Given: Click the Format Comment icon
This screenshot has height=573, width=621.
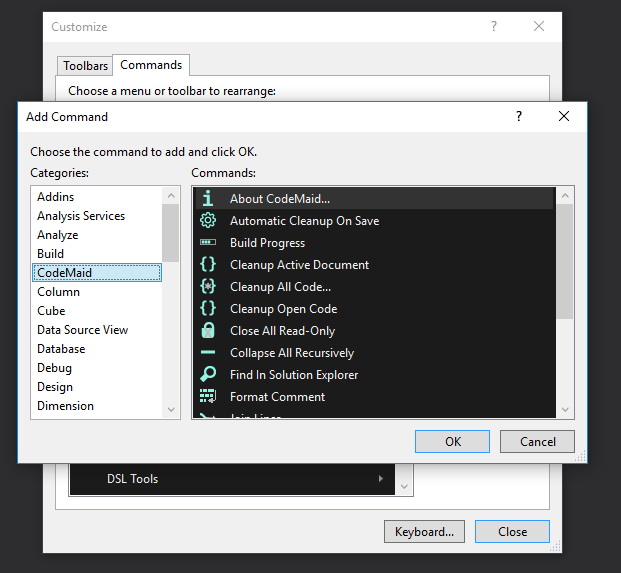Looking at the screenshot, I should click(x=208, y=396).
